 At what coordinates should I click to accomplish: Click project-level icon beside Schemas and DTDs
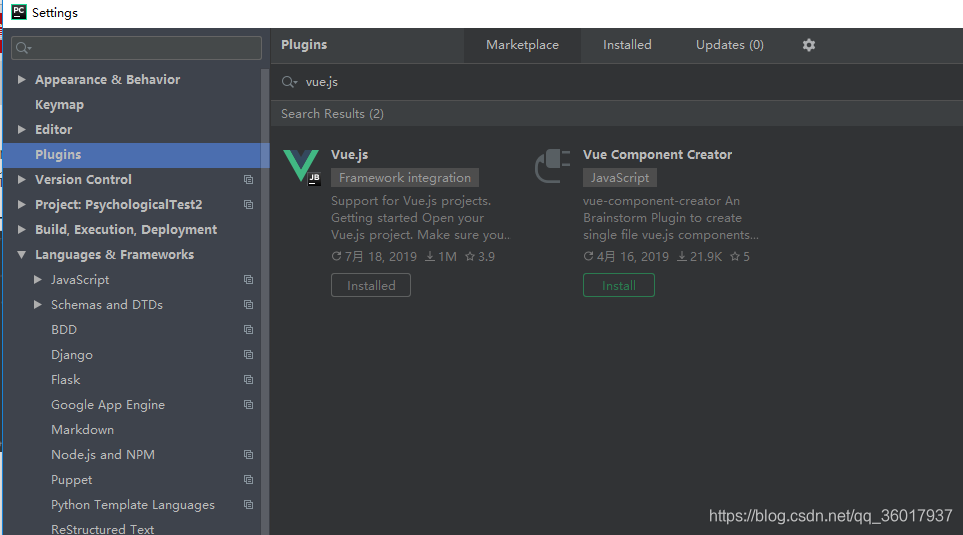click(x=248, y=305)
